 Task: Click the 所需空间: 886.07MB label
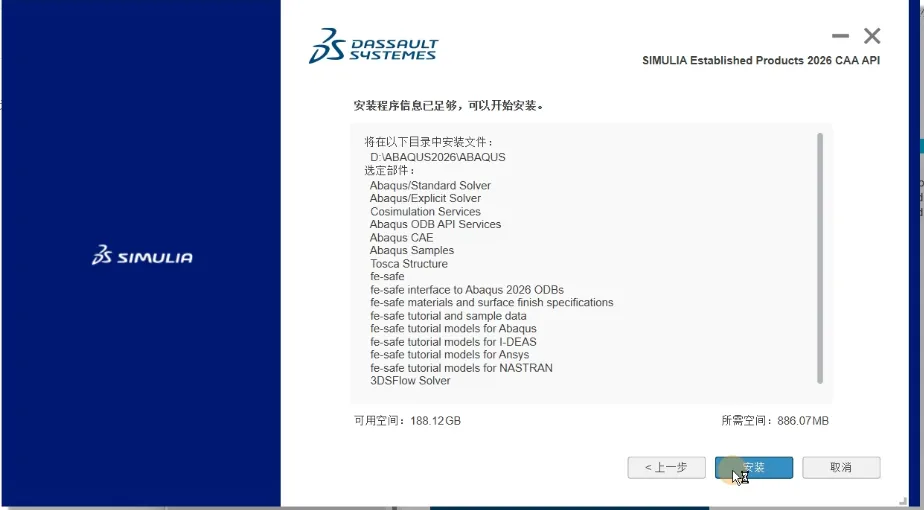(x=775, y=421)
